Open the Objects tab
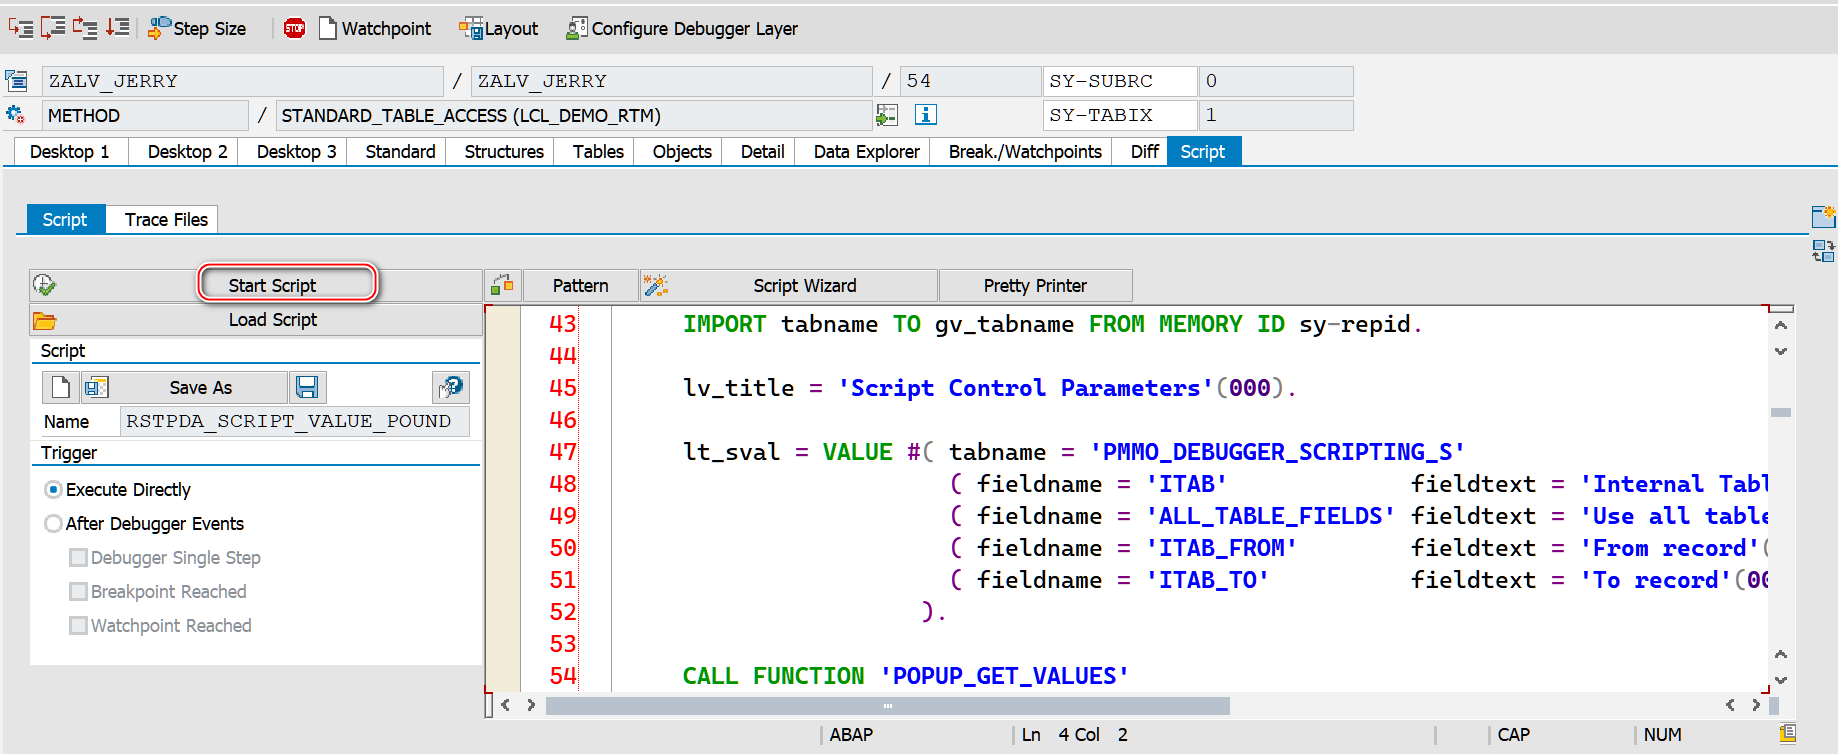This screenshot has height=754, width=1838. [x=683, y=151]
